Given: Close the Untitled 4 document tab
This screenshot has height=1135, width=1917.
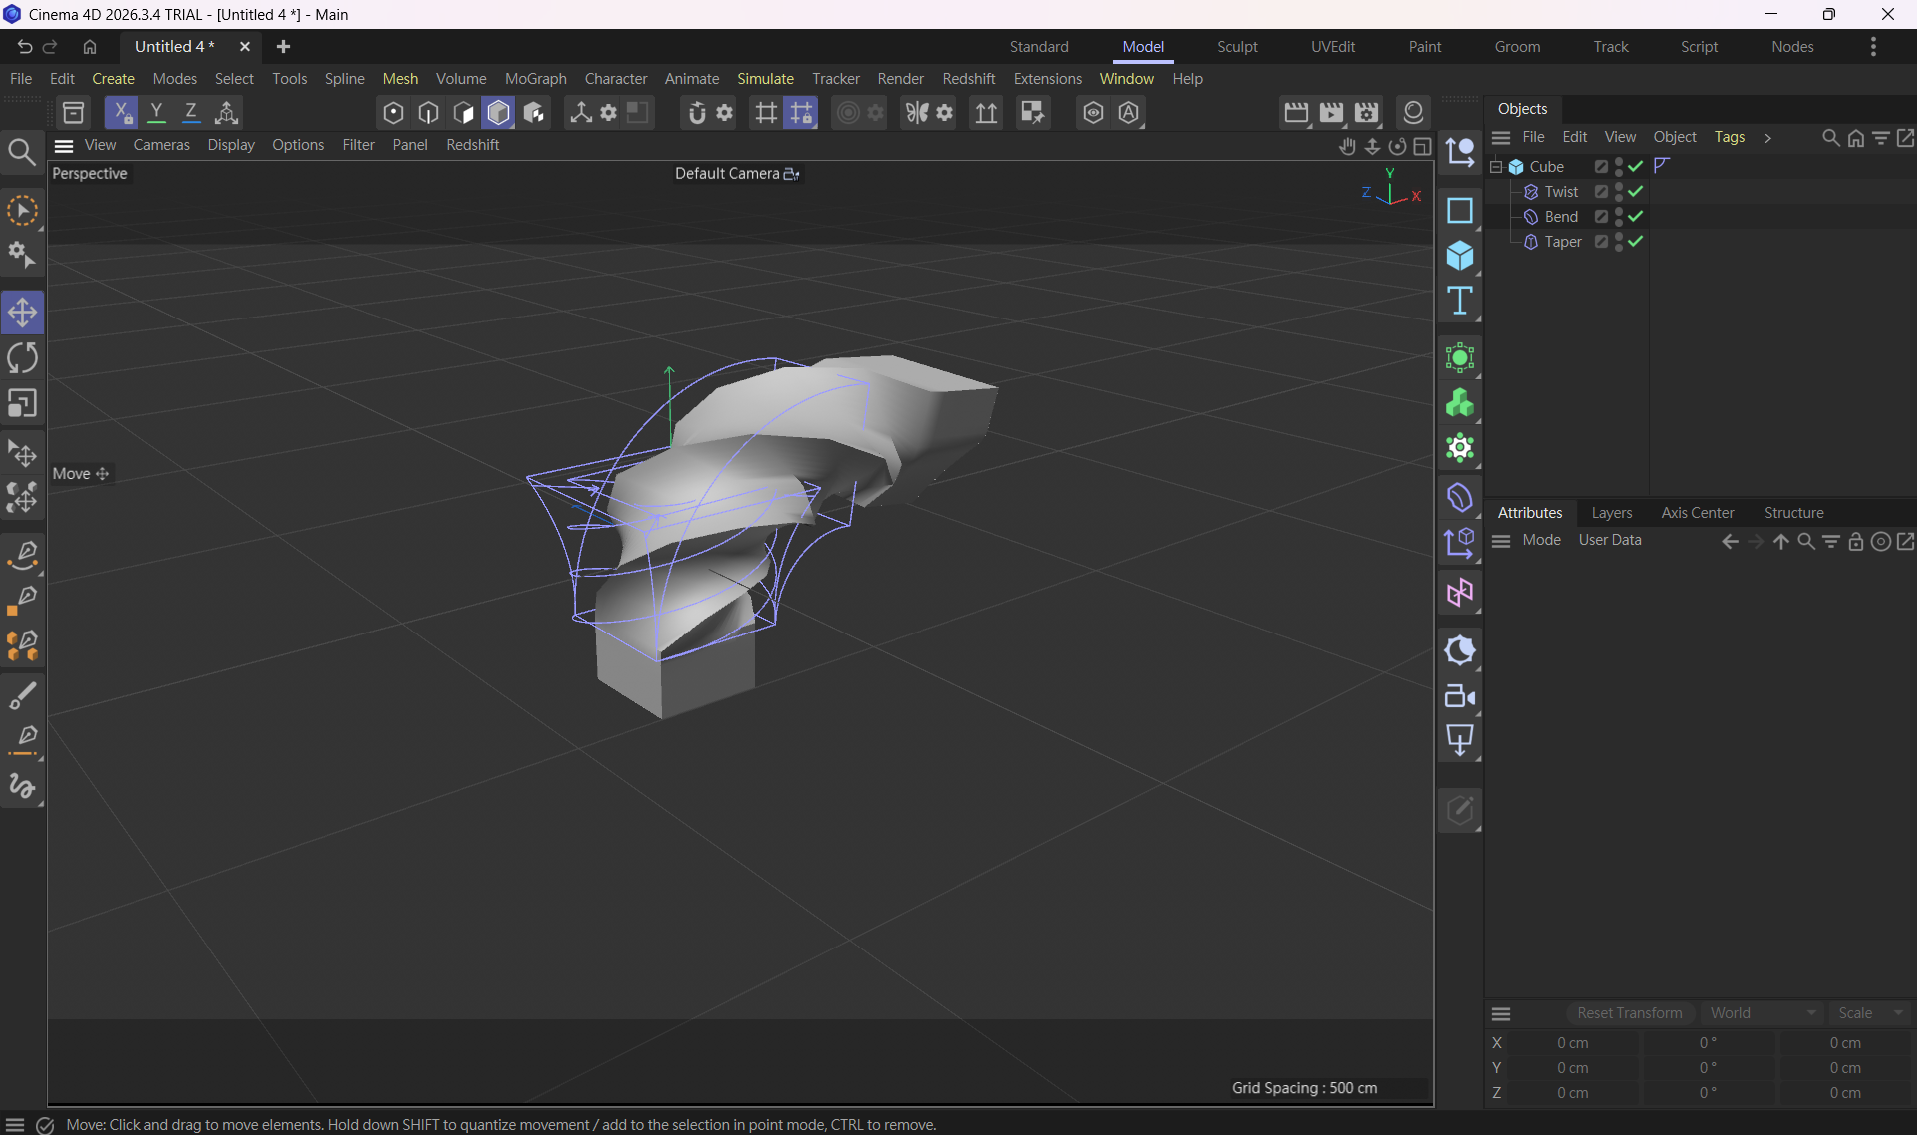Looking at the screenshot, I should [244, 47].
